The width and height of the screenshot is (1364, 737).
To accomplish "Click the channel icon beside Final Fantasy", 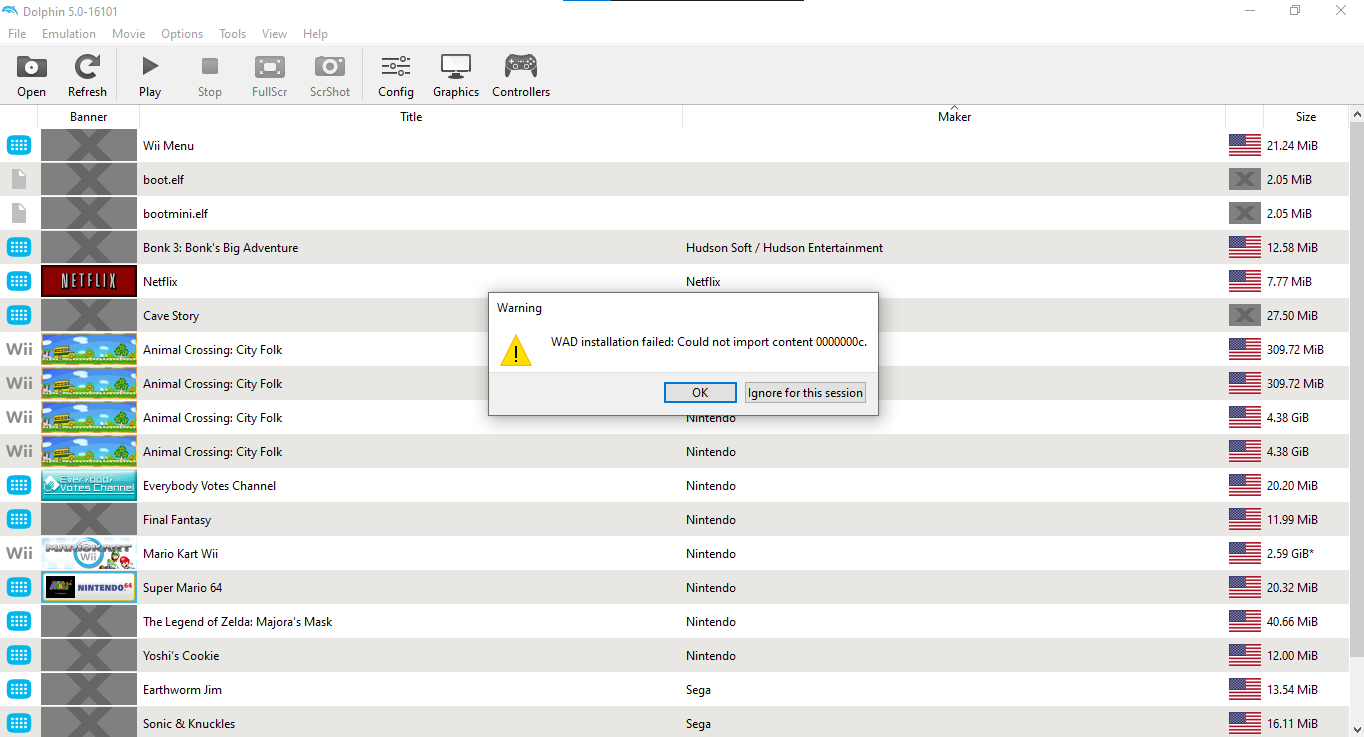I will click(x=19, y=520).
